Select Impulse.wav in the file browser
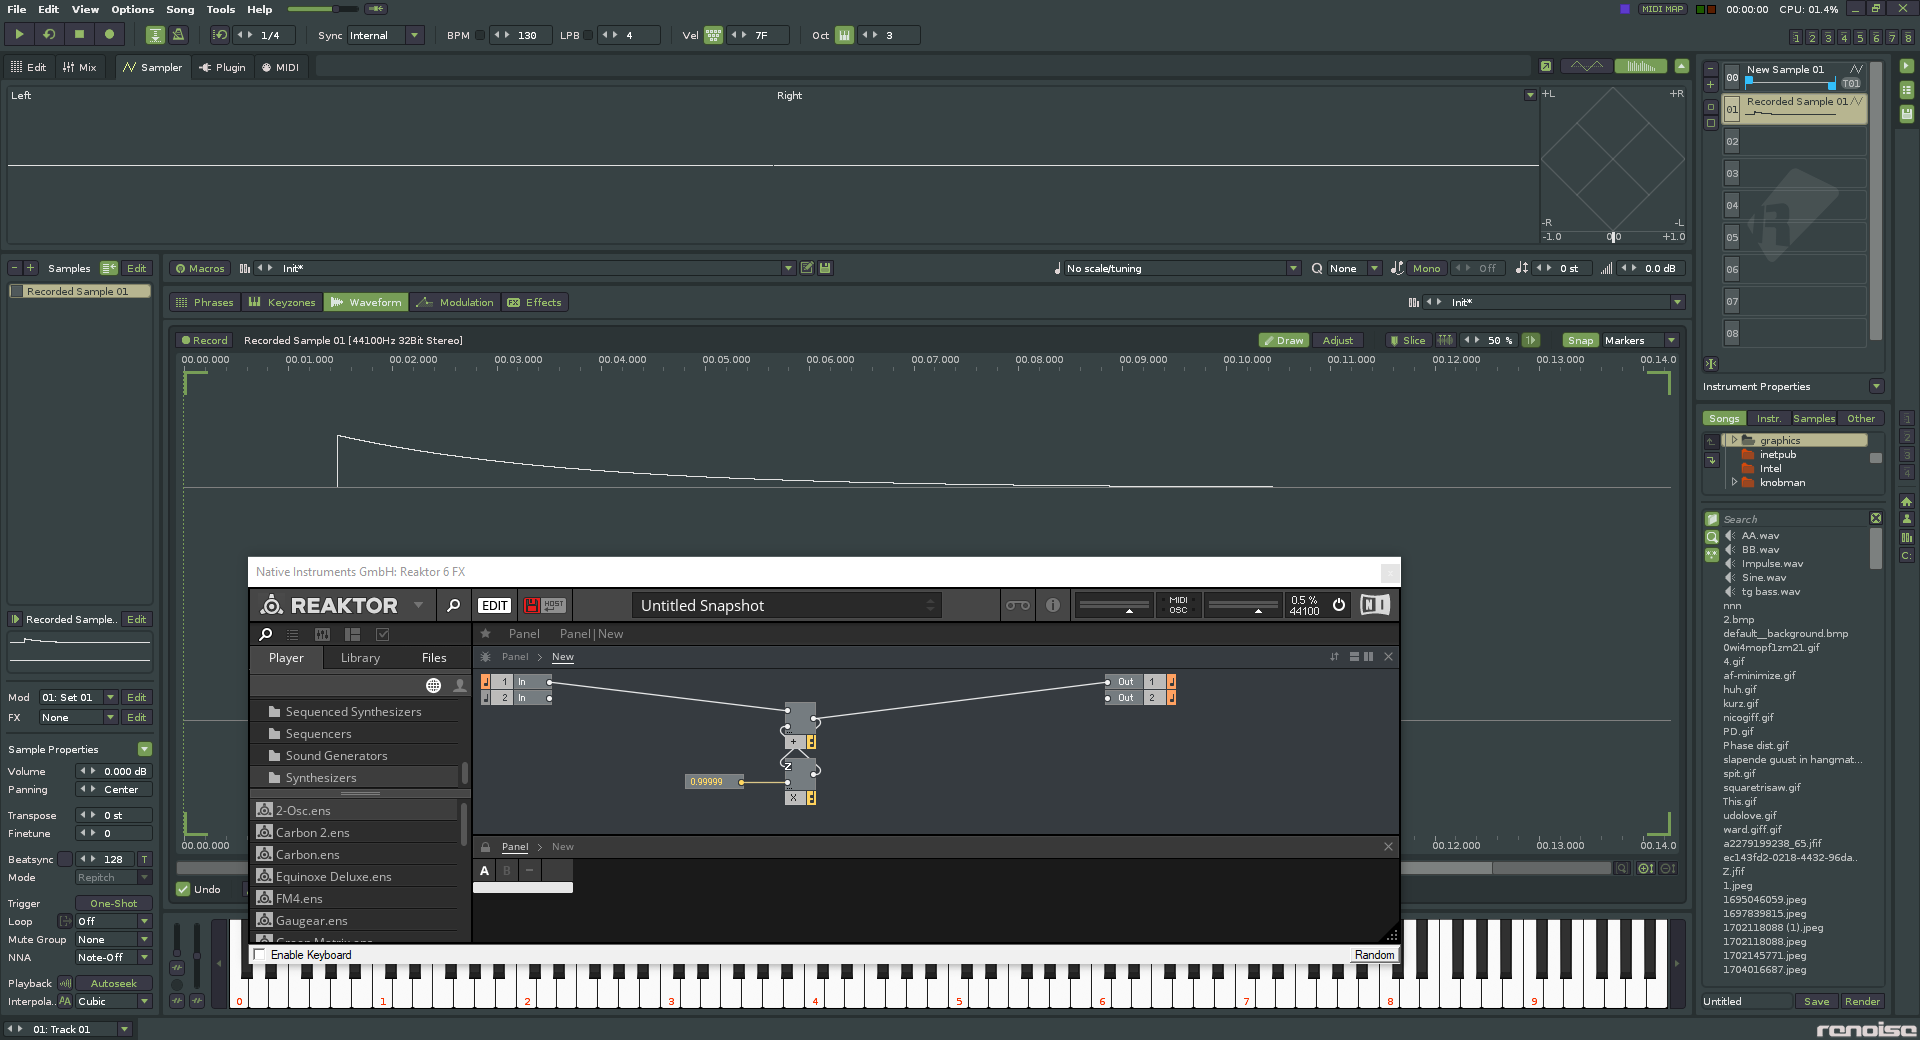Screen dimensions: 1920x1040 pyautogui.click(x=1772, y=564)
